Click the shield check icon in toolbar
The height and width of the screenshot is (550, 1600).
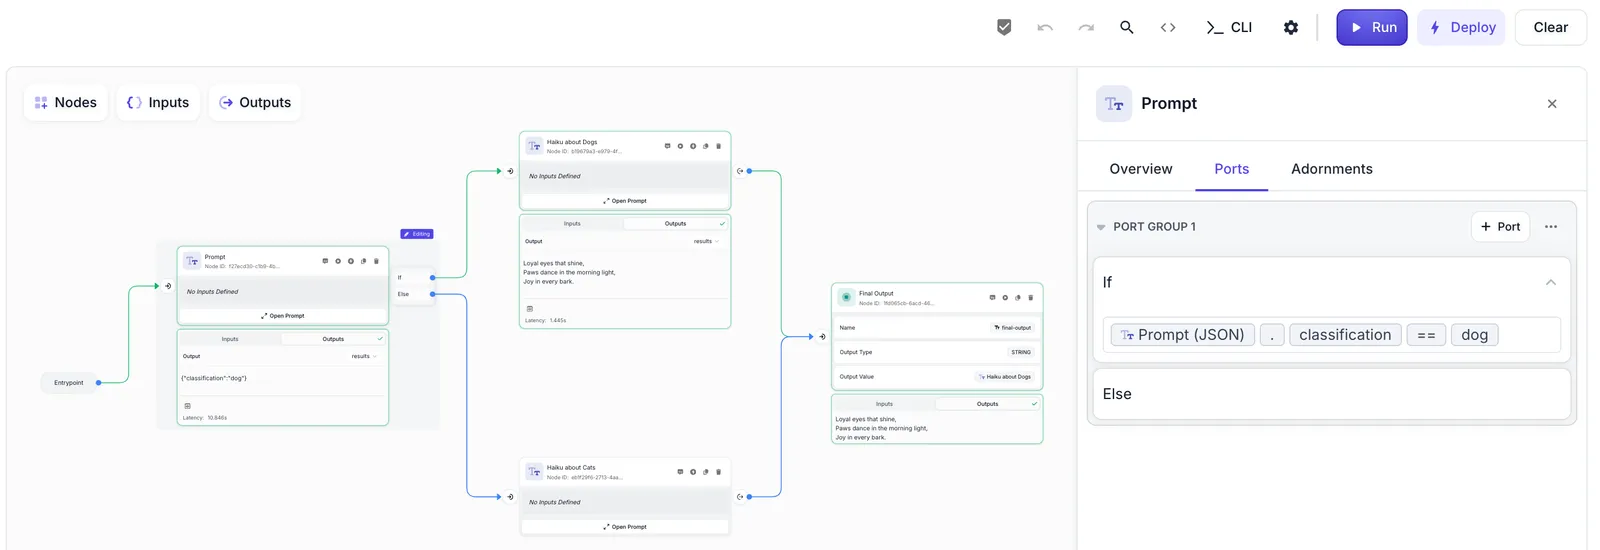1004,27
